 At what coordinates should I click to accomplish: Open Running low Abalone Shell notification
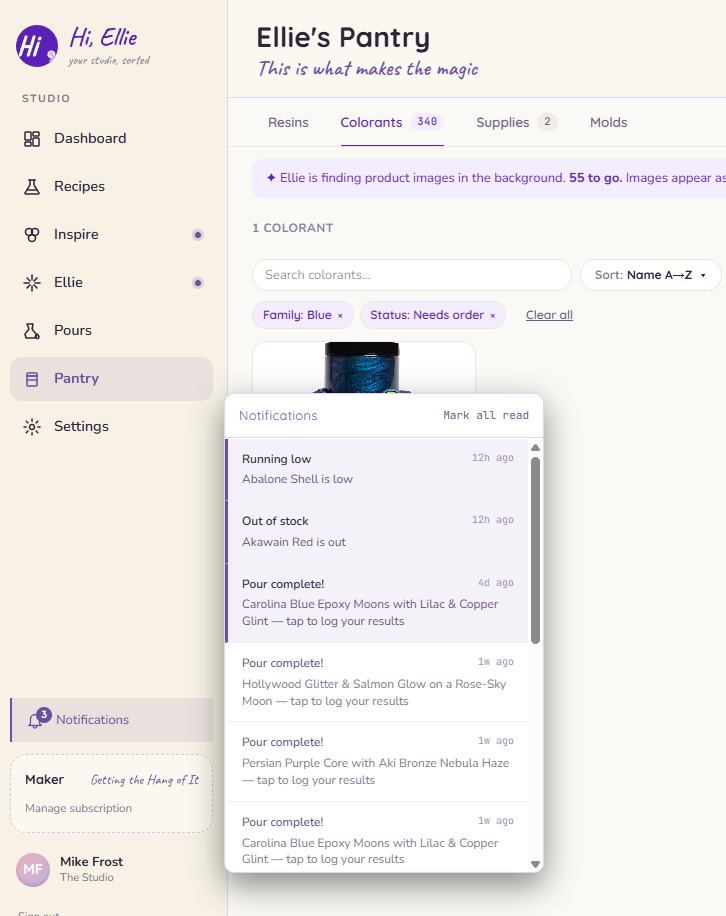tap(377, 469)
